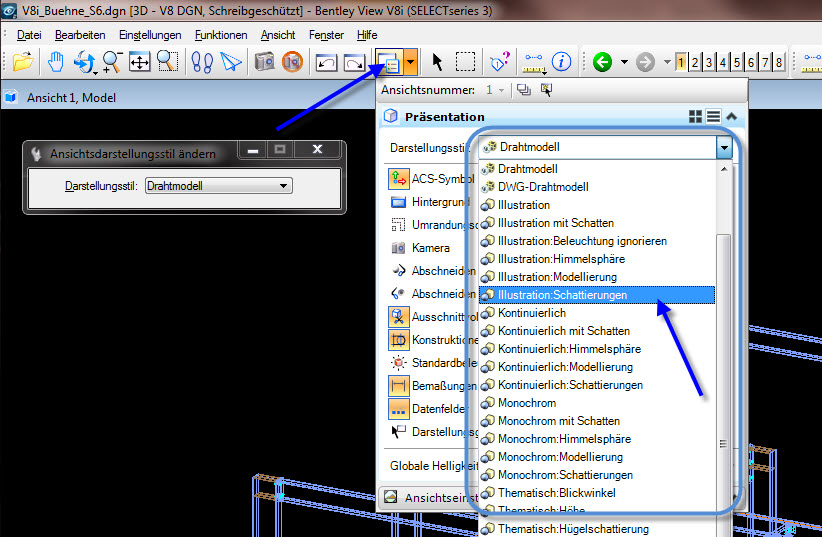The image size is (822, 537).
Task: Toggle view window 1
Action: click(x=680, y=62)
